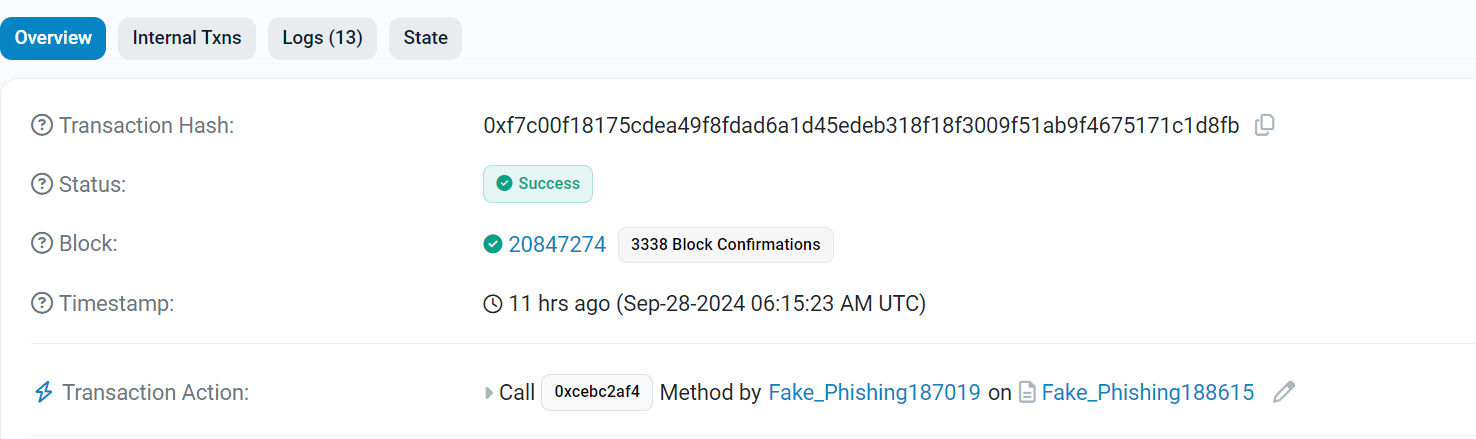1476x439 pixels.
Task: Click the green block verified checkmark icon
Action: point(493,244)
